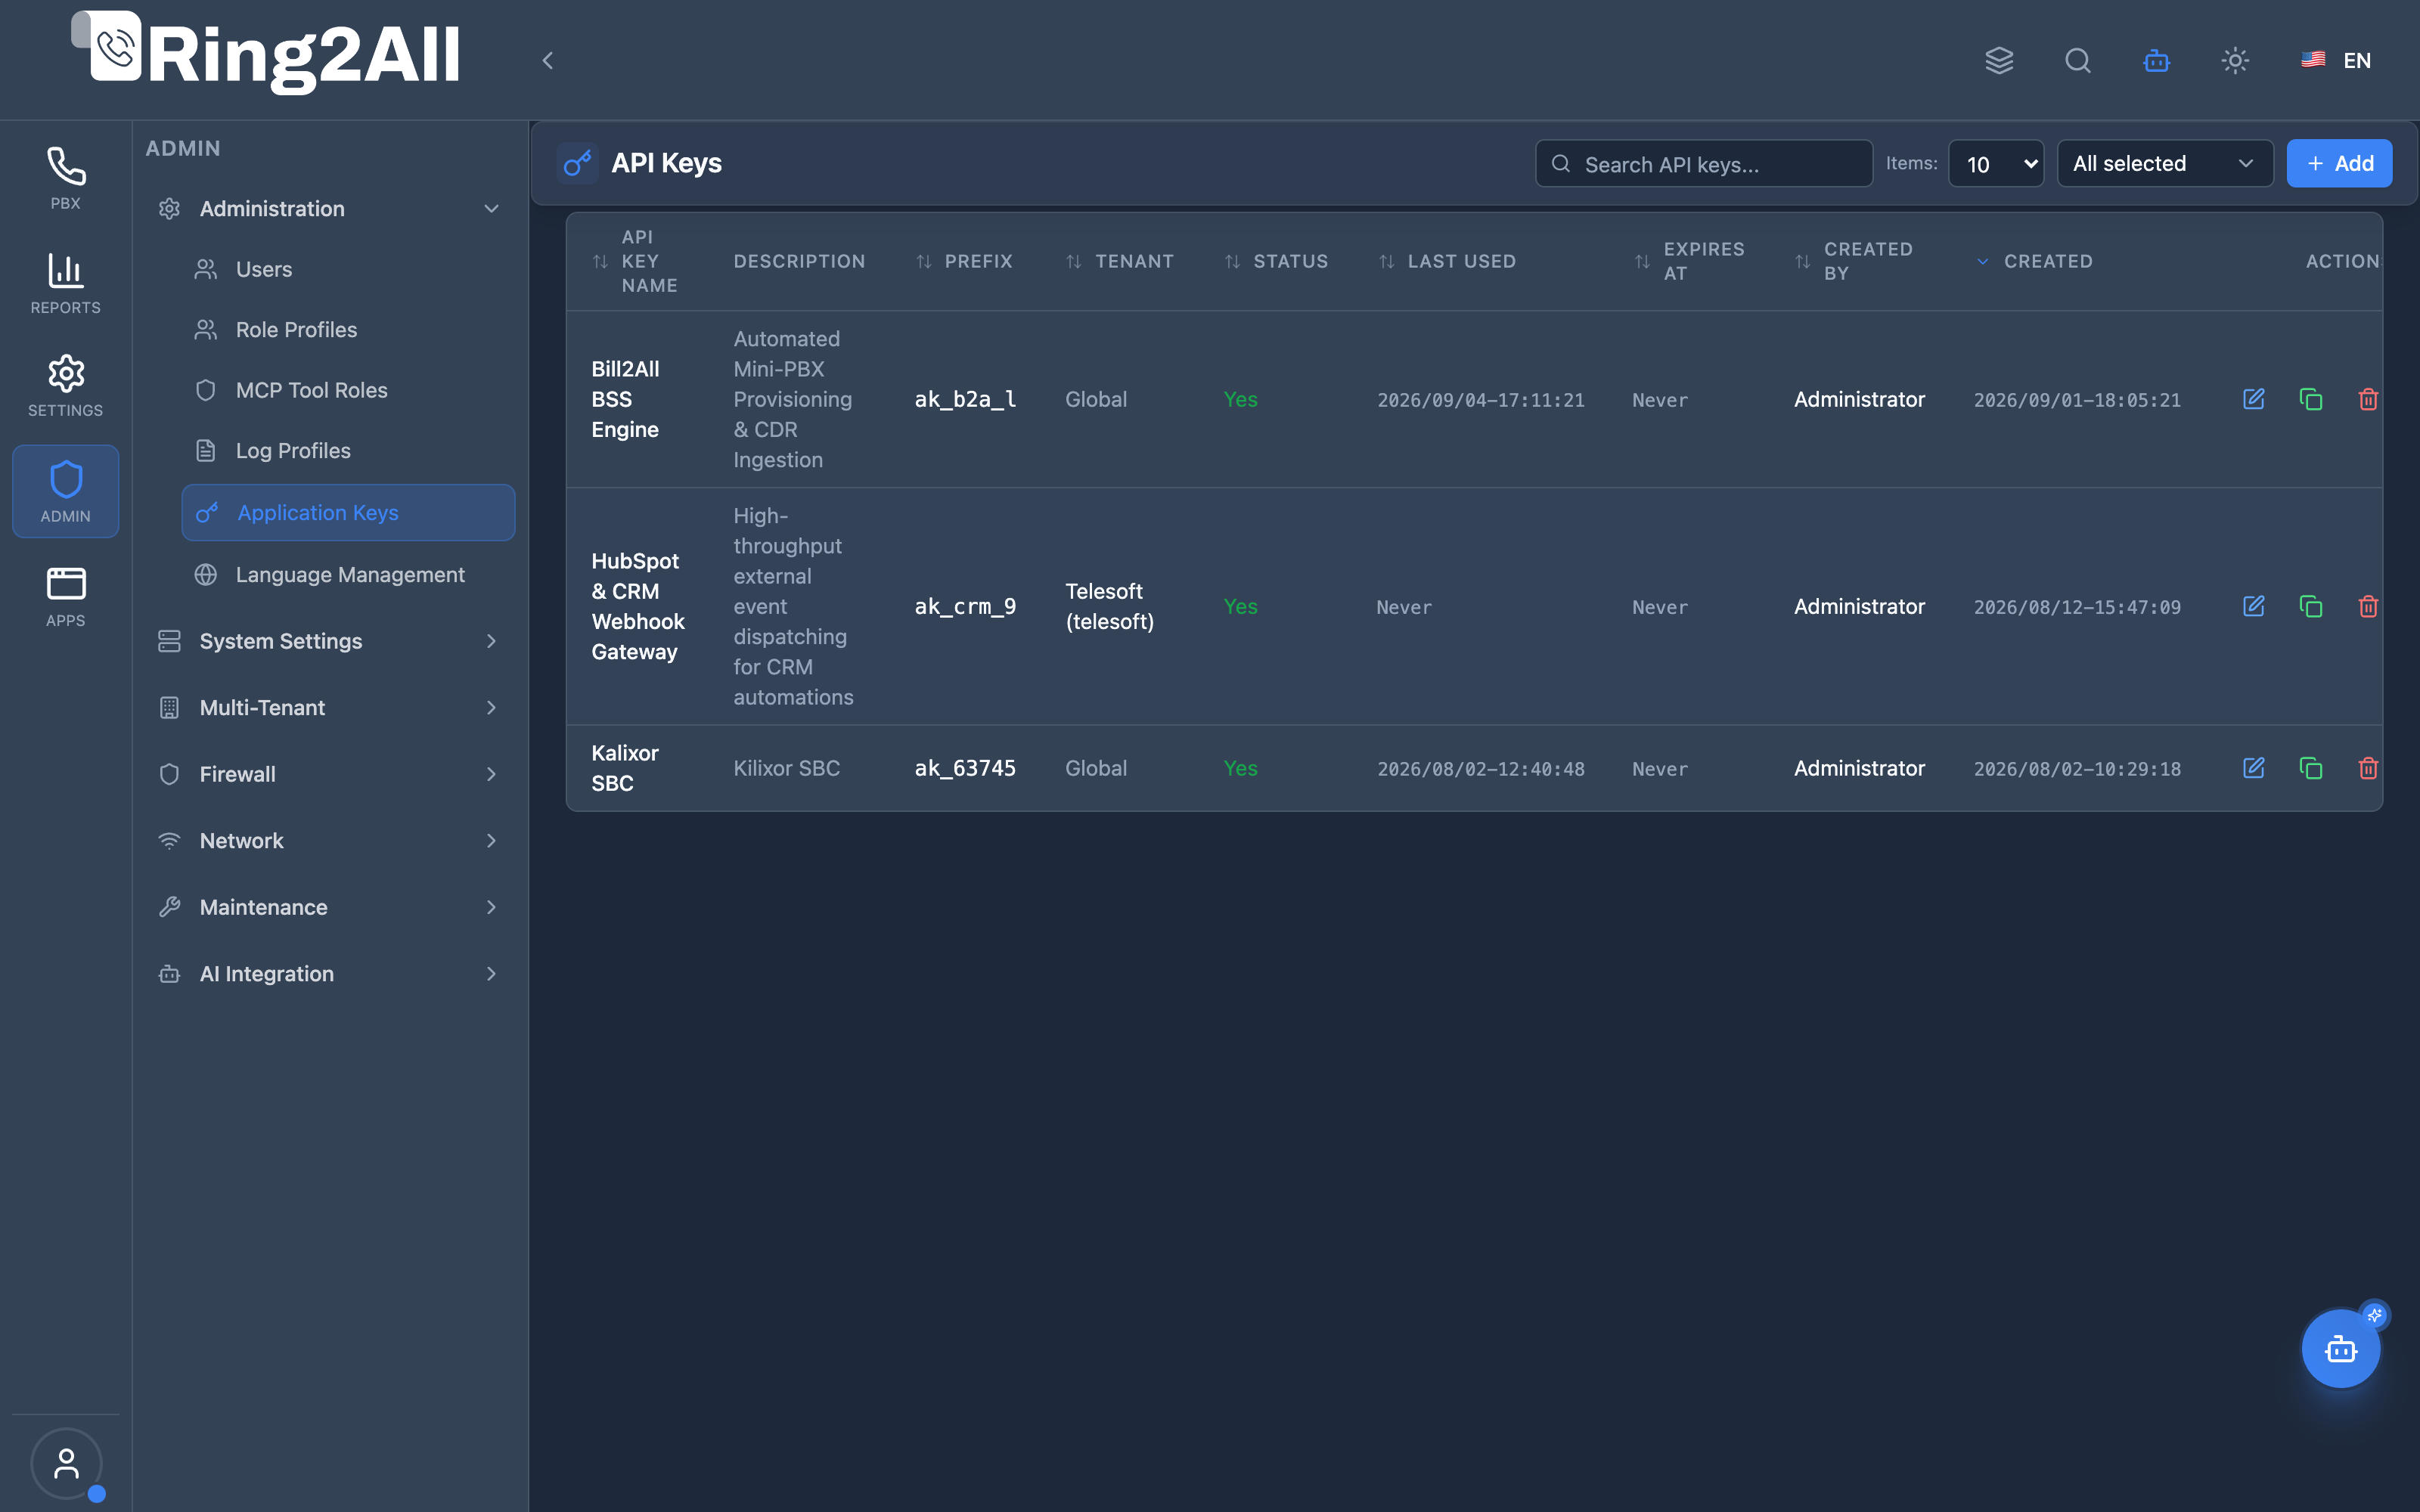Go to Users menu item
The width and height of the screenshot is (2420, 1512).
[x=347, y=269]
